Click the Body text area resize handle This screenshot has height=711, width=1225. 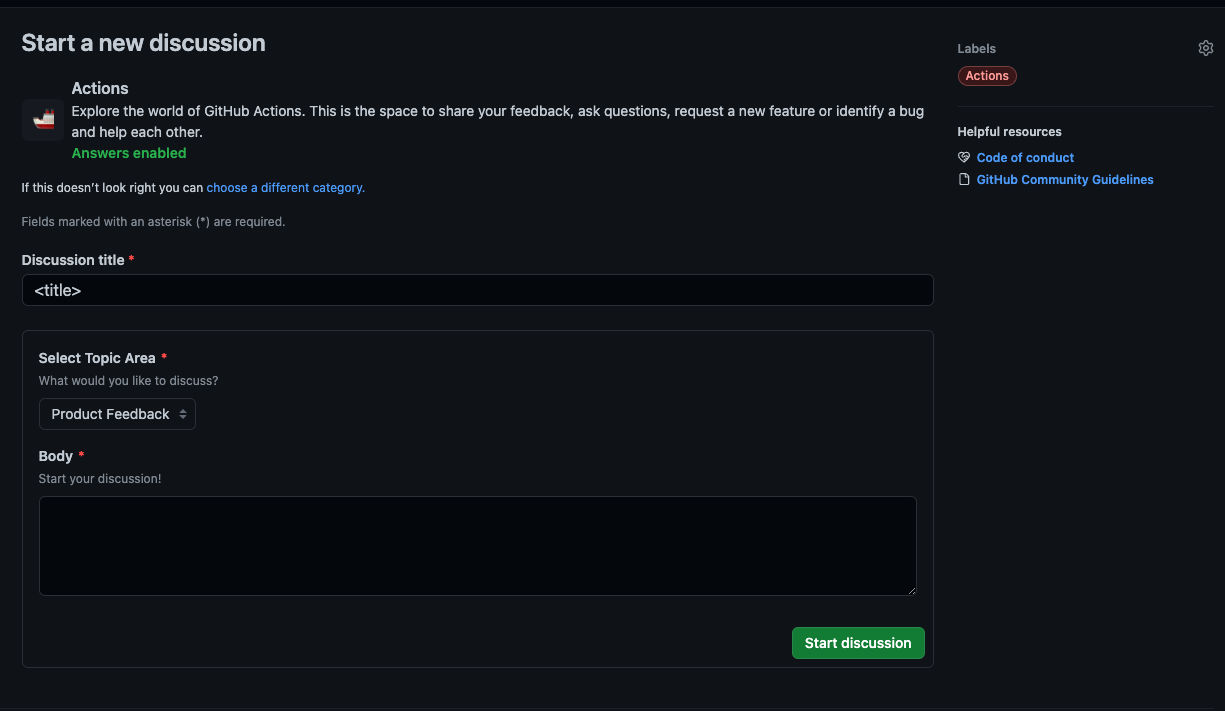pos(910,590)
